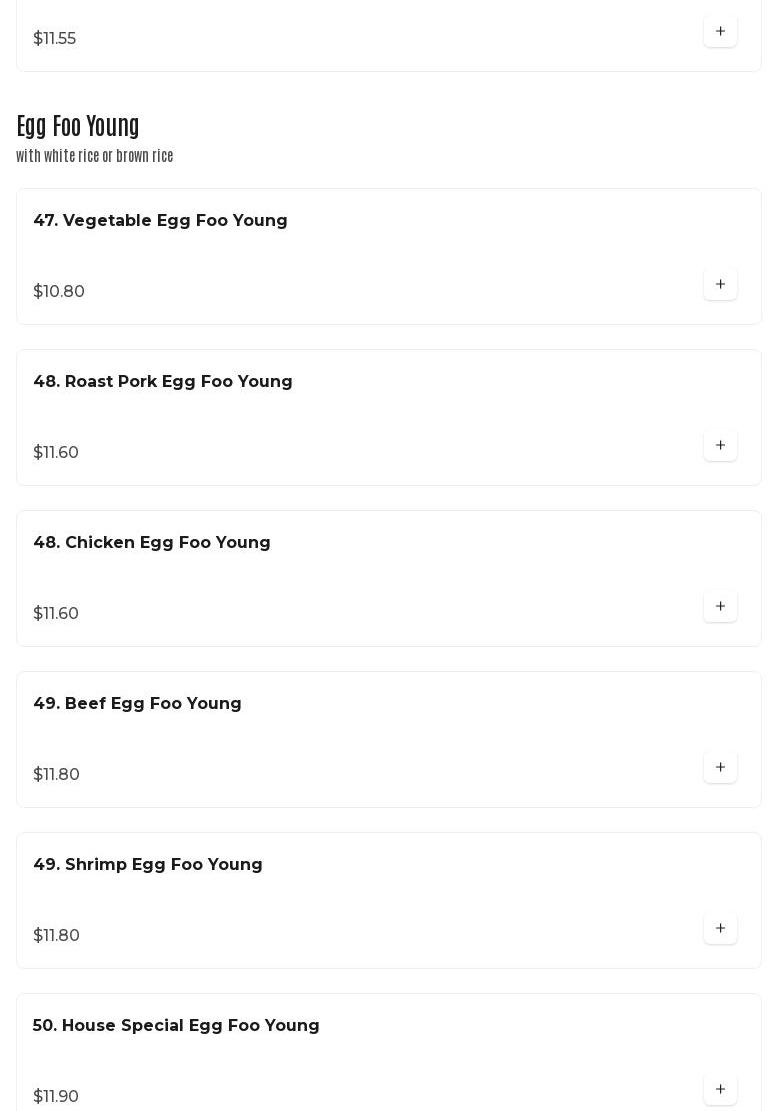Select the $11.90 House Special price
Image resolution: width=778 pixels, height=1111 pixels.
56,1097
